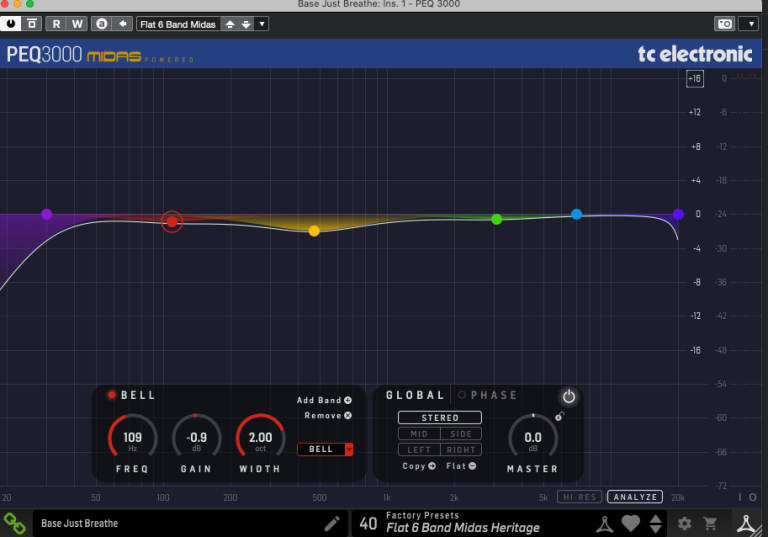768x537 pixels.
Task: Select the left purple high-pass band node
Action: tap(47, 214)
